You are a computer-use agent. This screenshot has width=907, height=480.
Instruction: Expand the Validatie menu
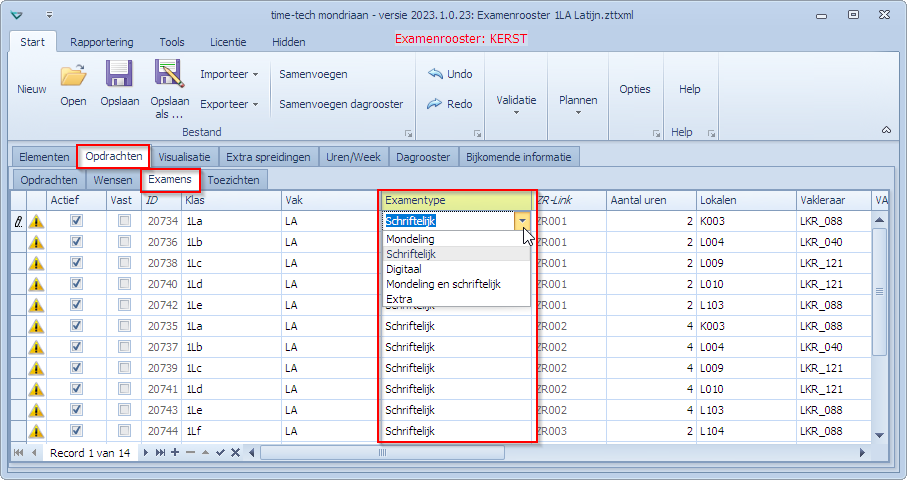(516, 104)
